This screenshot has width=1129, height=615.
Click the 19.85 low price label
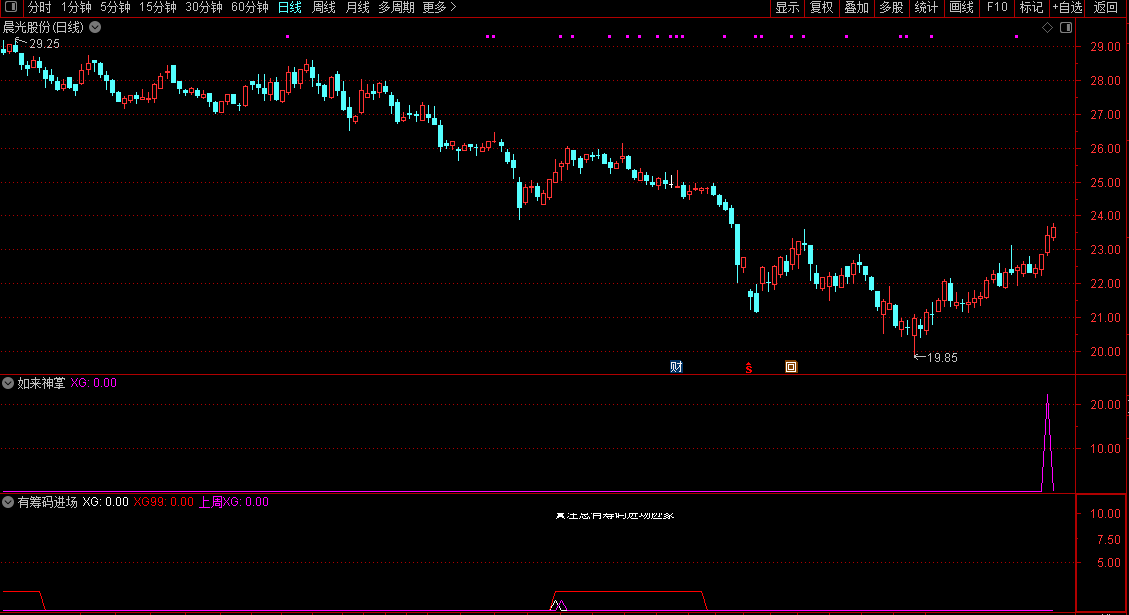coord(943,358)
